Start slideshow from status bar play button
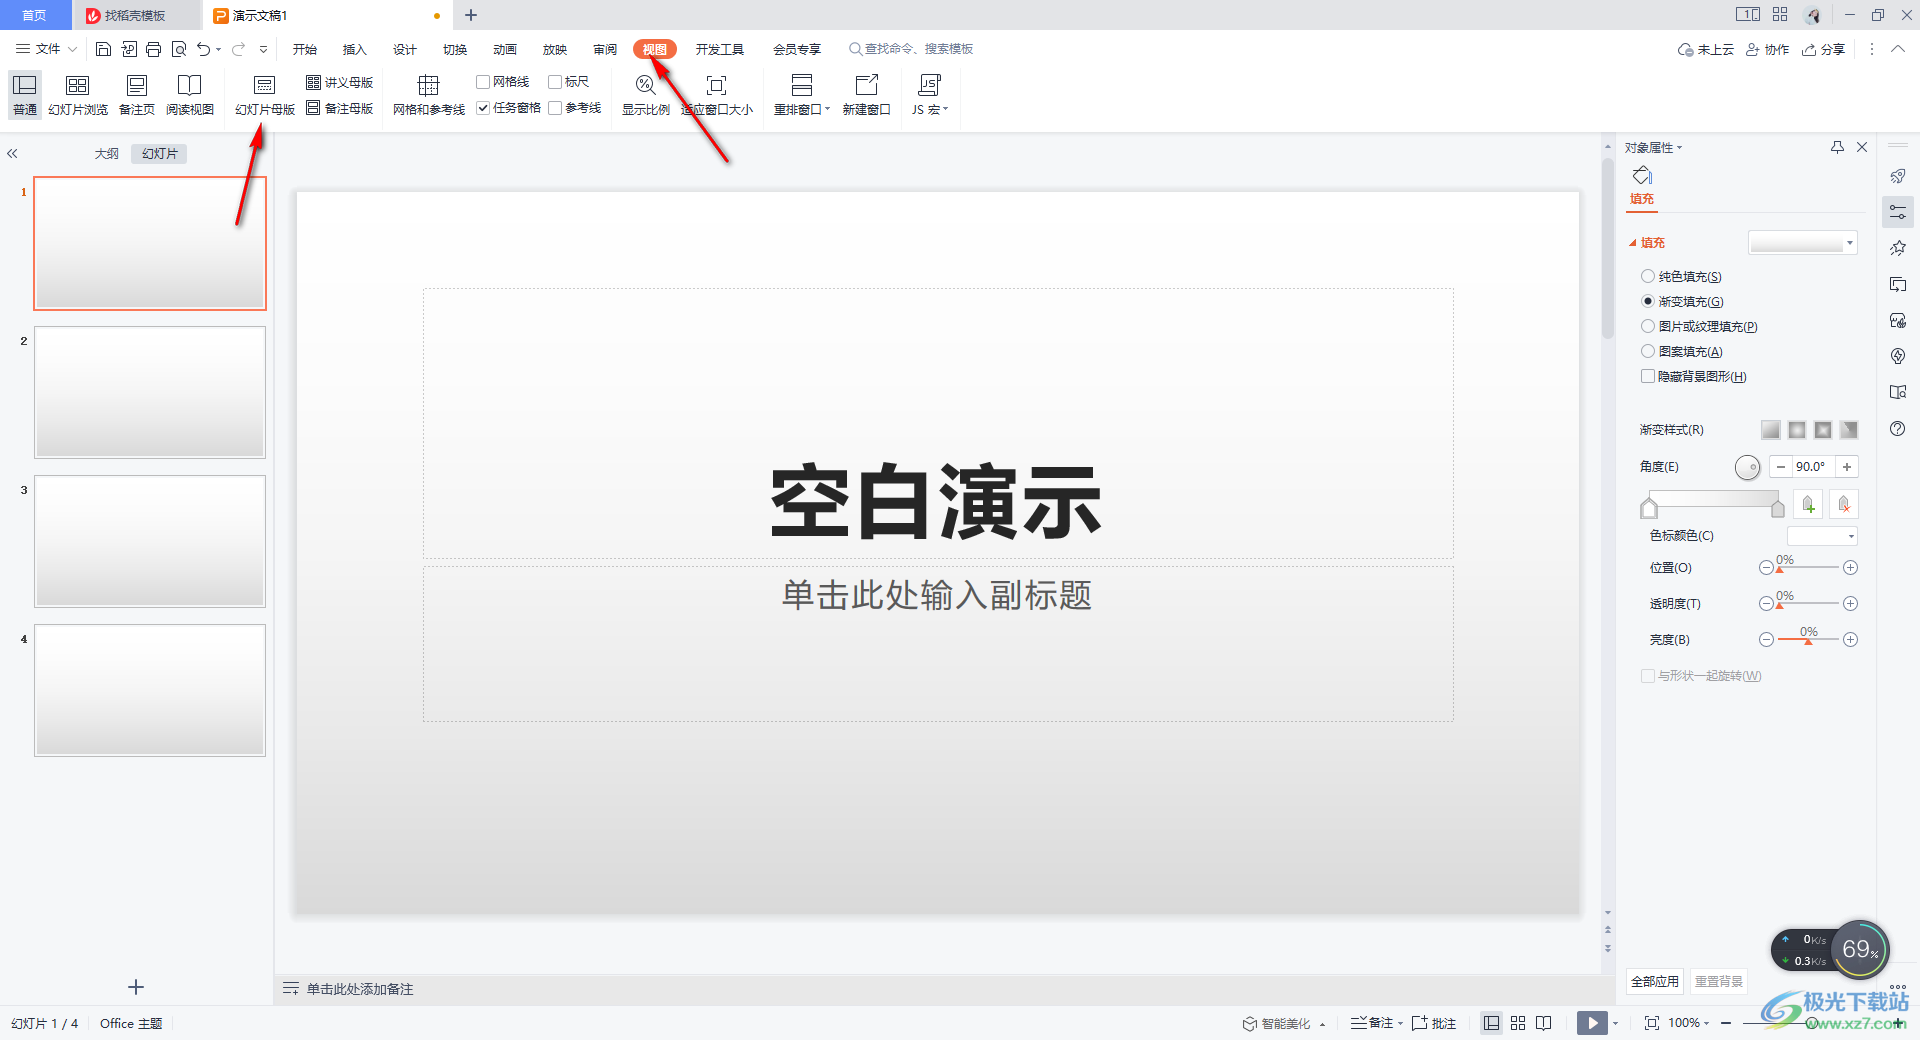This screenshot has height=1040, width=1920. 1592,1023
